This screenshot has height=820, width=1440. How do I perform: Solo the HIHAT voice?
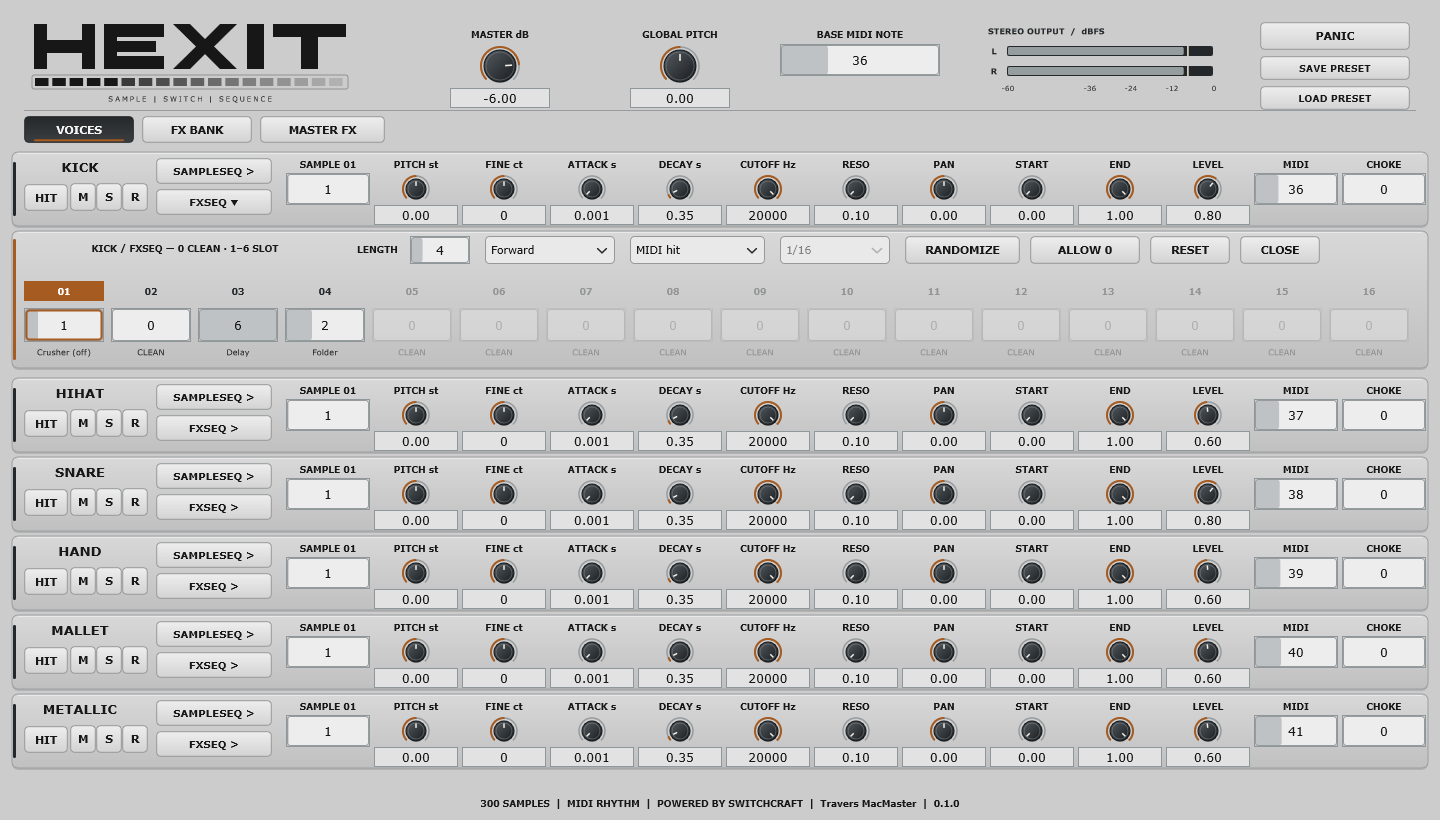109,423
